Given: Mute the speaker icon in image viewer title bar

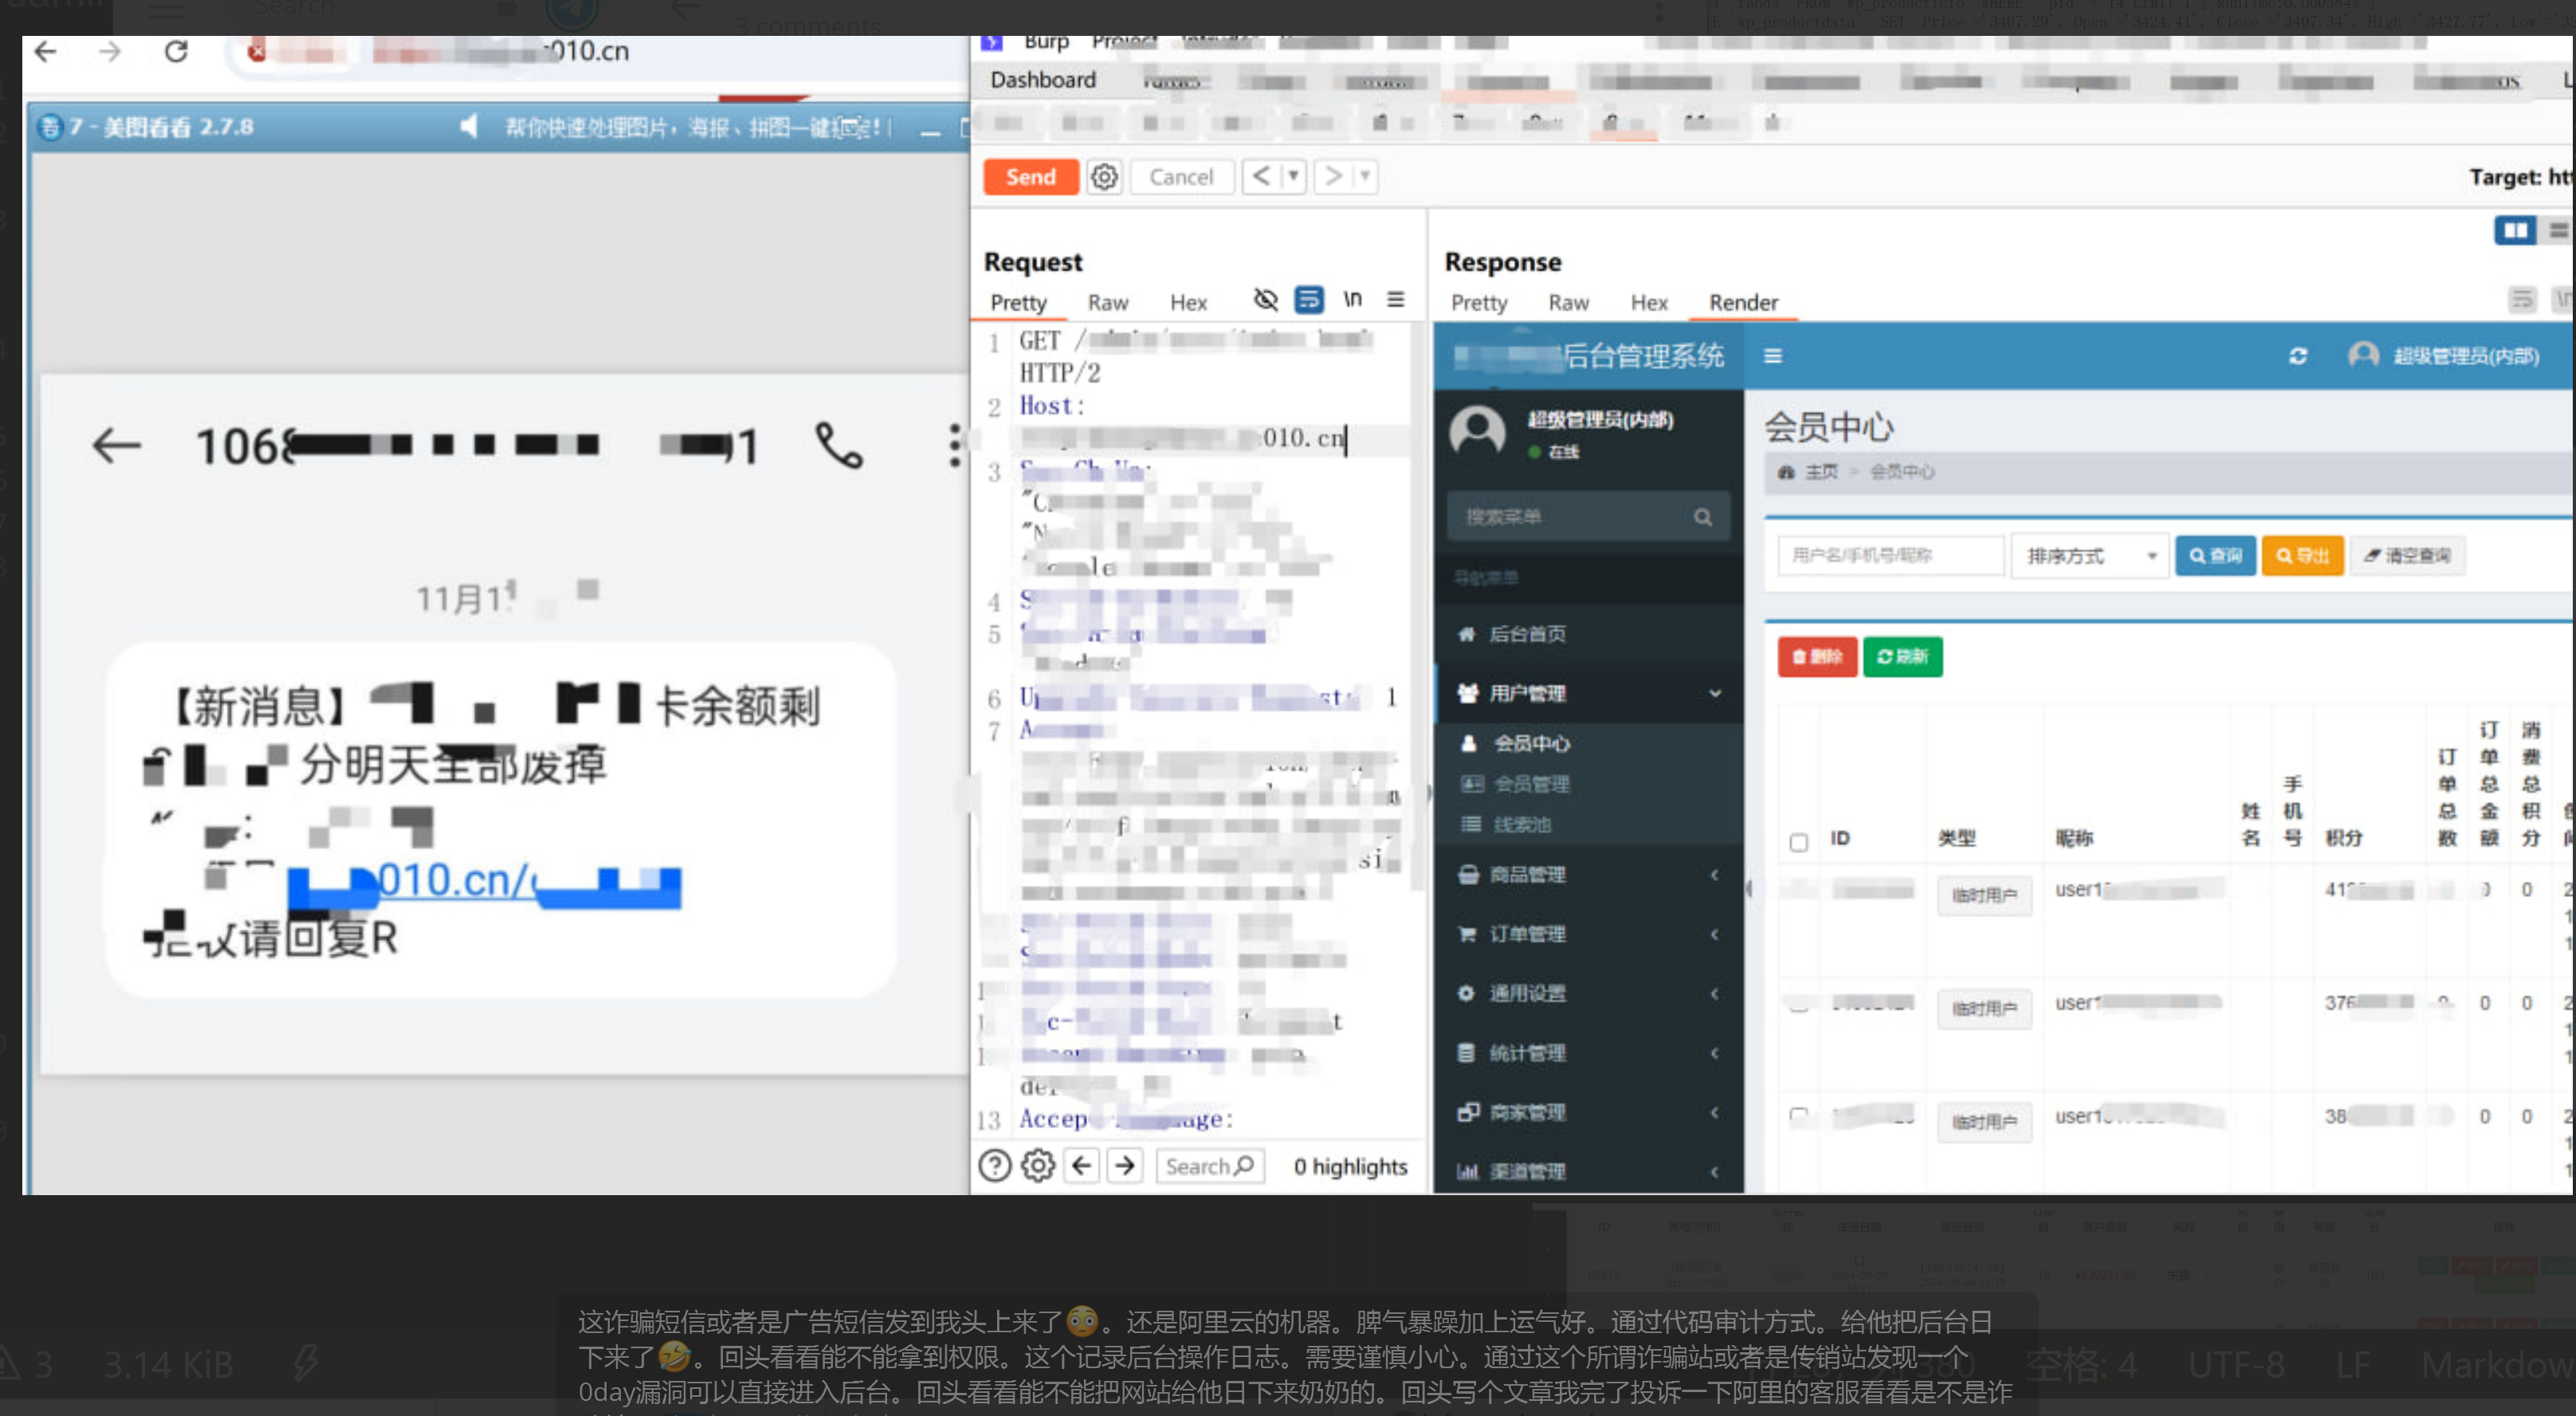Looking at the screenshot, I should tap(467, 127).
